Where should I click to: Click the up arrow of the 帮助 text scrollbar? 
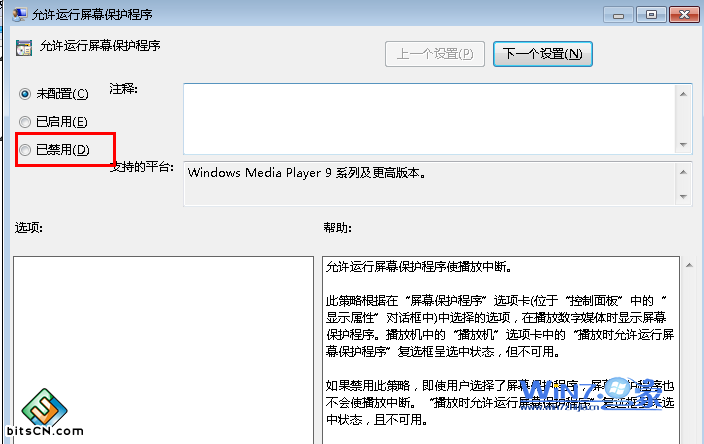pyautogui.click(x=689, y=265)
